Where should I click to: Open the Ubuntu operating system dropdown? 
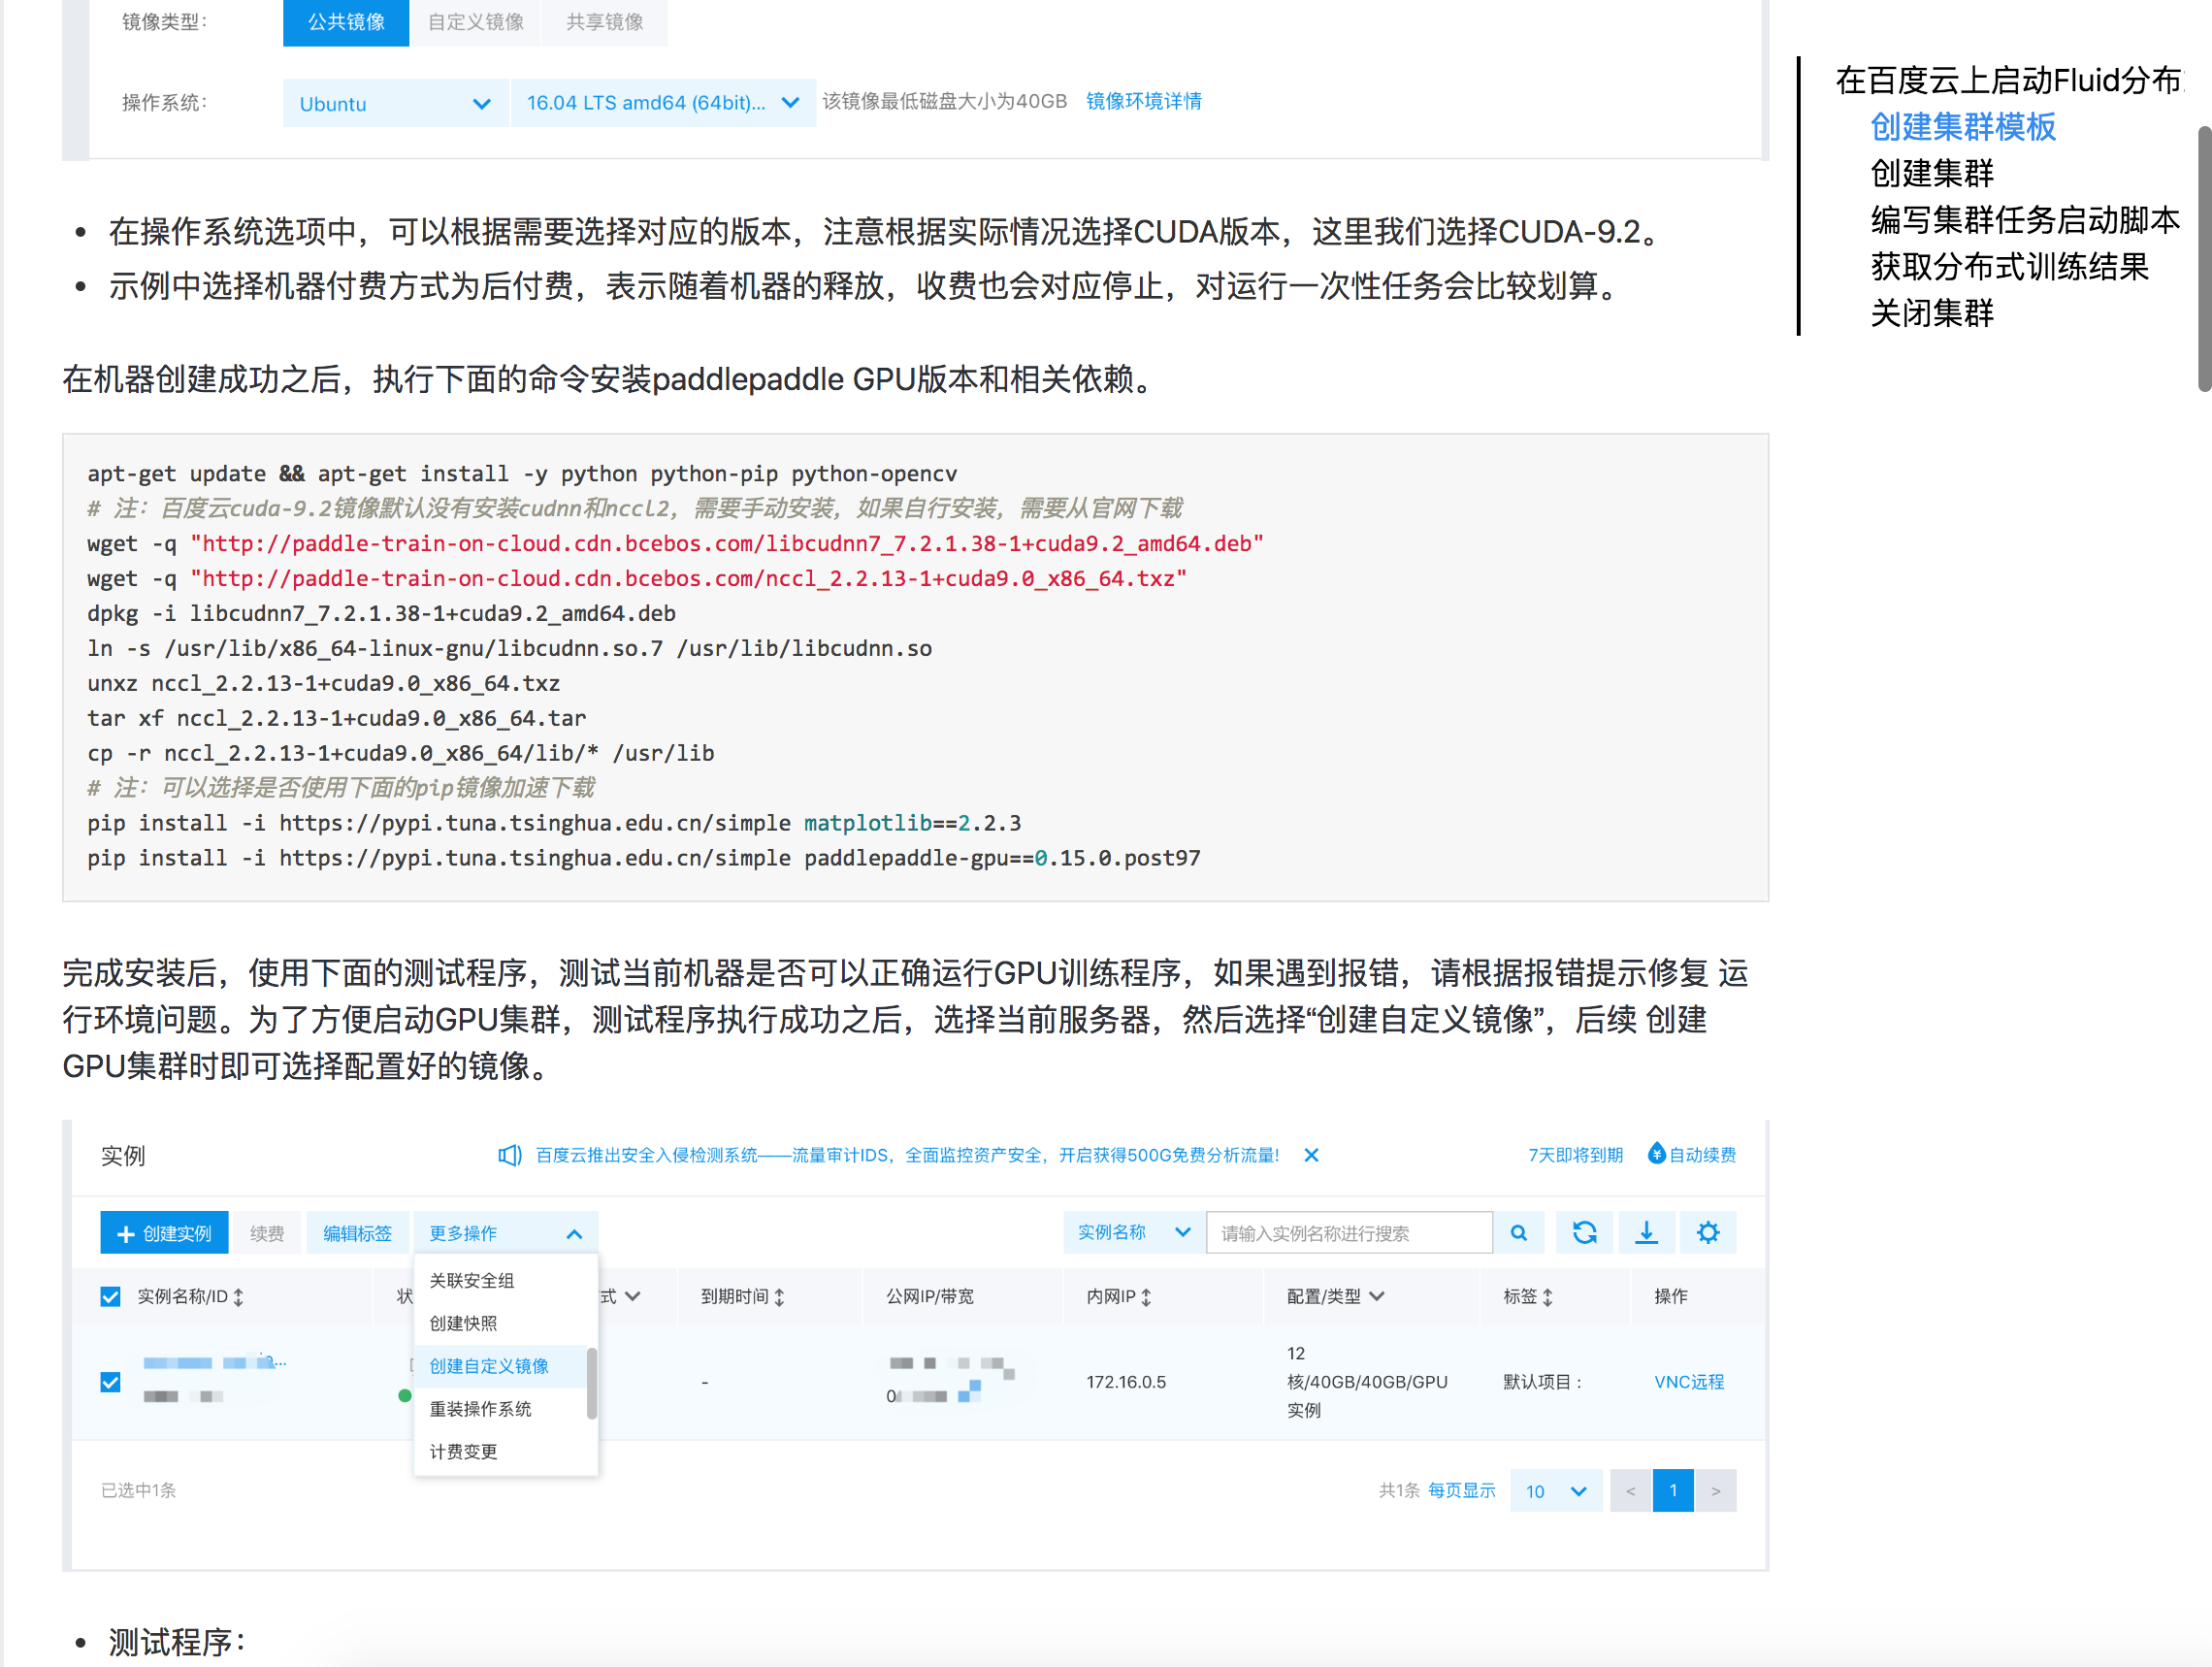(x=394, y=103)
